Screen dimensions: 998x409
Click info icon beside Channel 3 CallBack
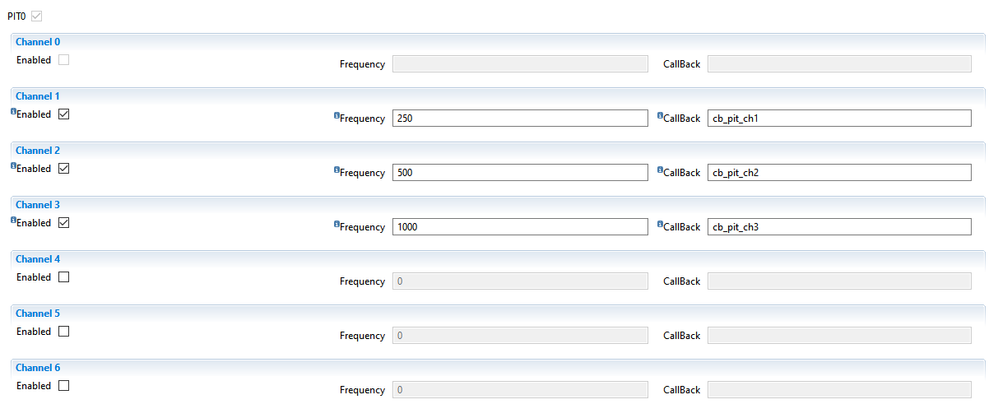[660, 224]
